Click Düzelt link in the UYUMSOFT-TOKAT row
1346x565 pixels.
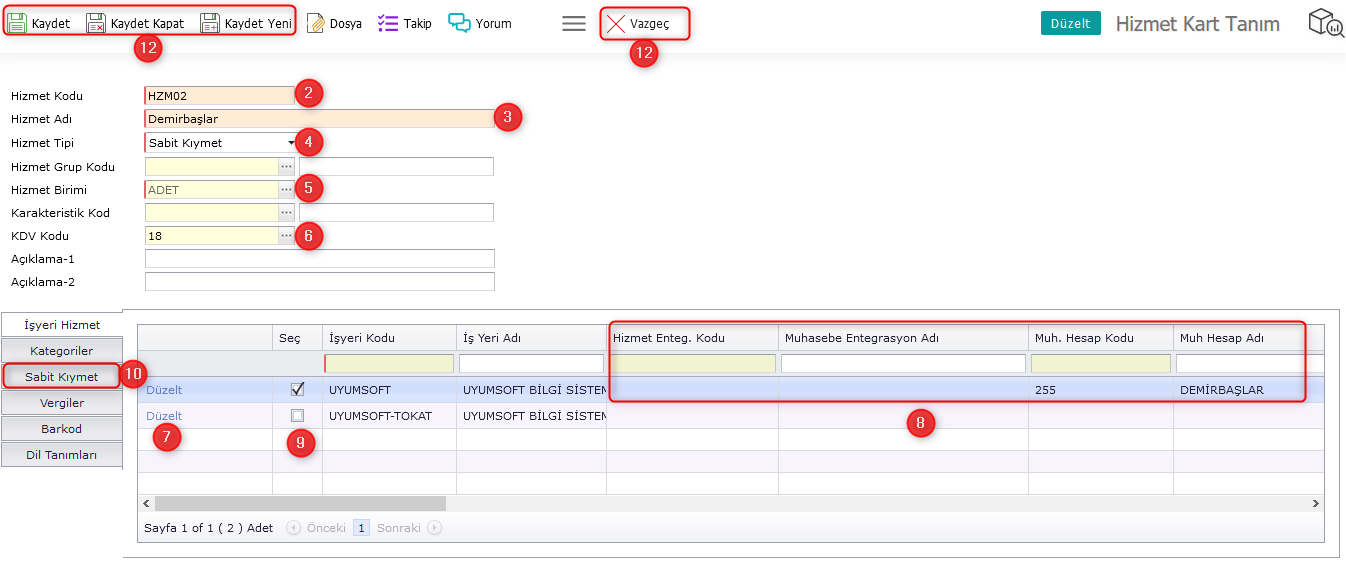click(164, 415)
